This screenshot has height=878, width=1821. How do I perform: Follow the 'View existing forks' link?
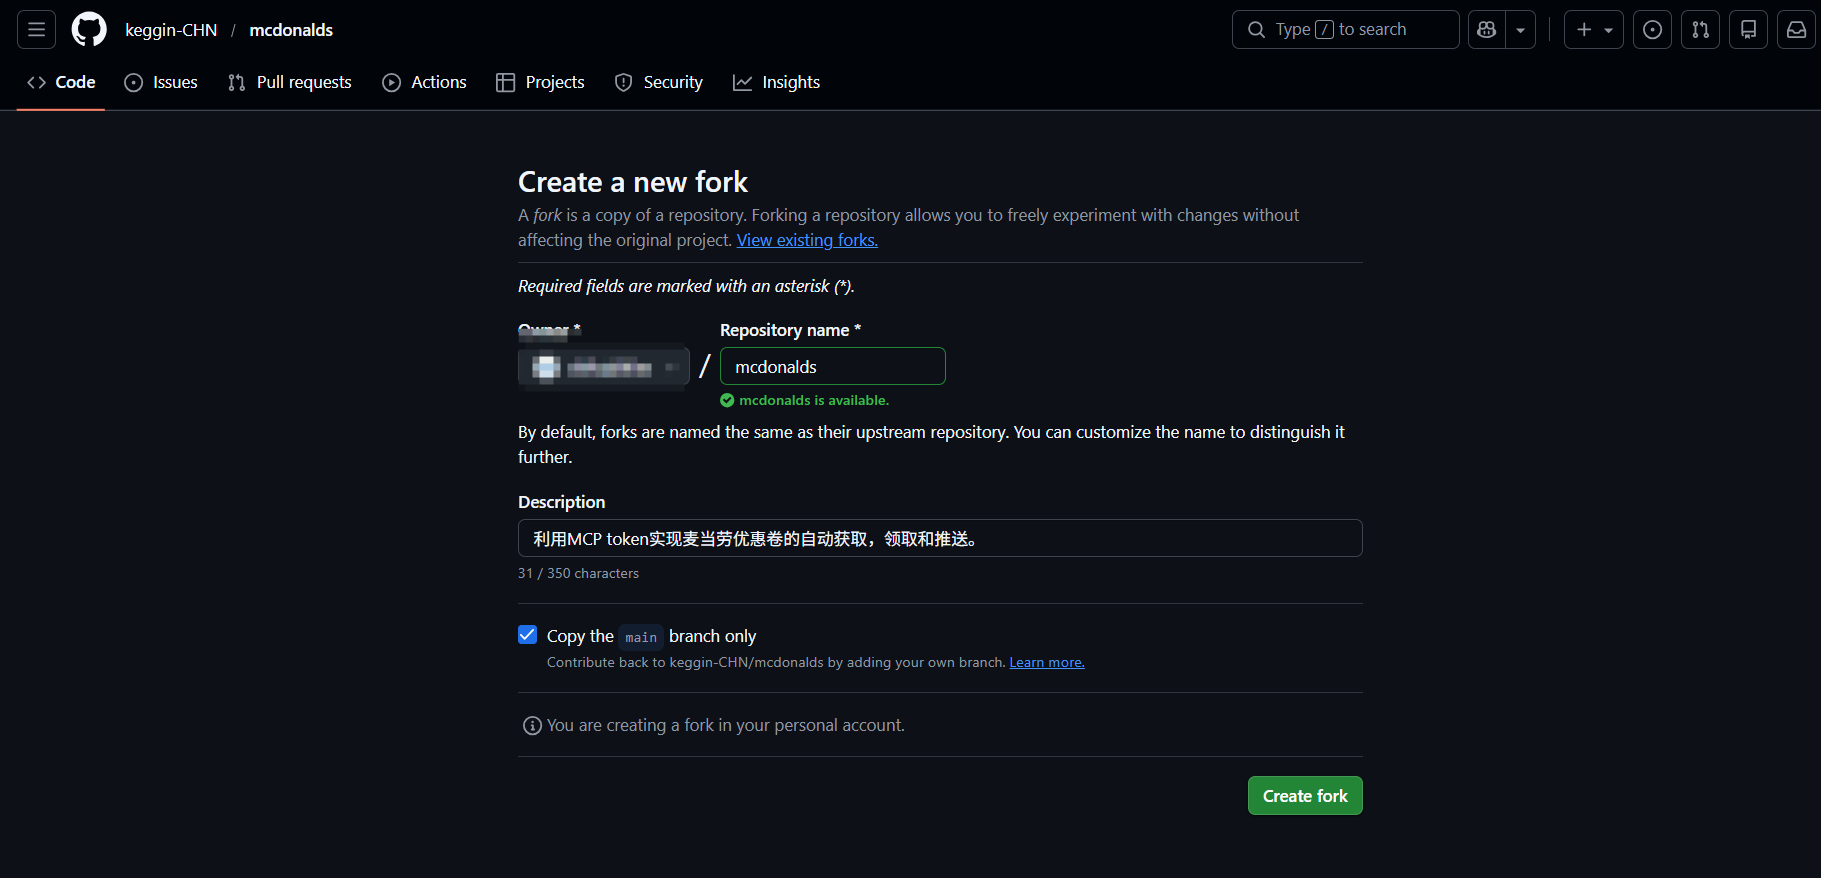[807, 240]
